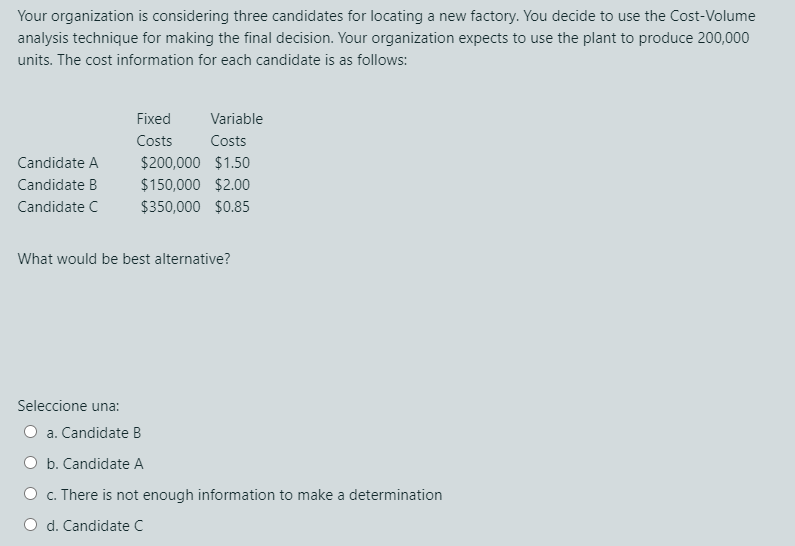The image size is (795, 546).
Task: Click the $200,000 fixed cost value
Action: click(170, 163)
